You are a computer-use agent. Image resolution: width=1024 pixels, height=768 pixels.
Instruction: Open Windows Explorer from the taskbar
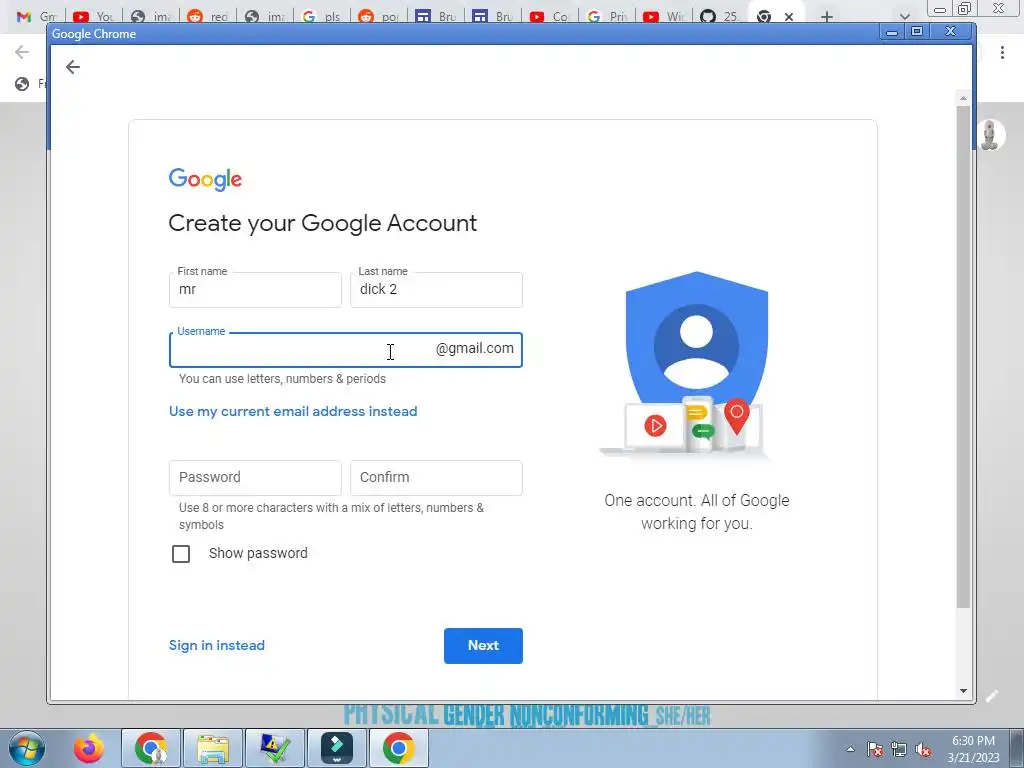pyautogui.click(x=213, y=748)
